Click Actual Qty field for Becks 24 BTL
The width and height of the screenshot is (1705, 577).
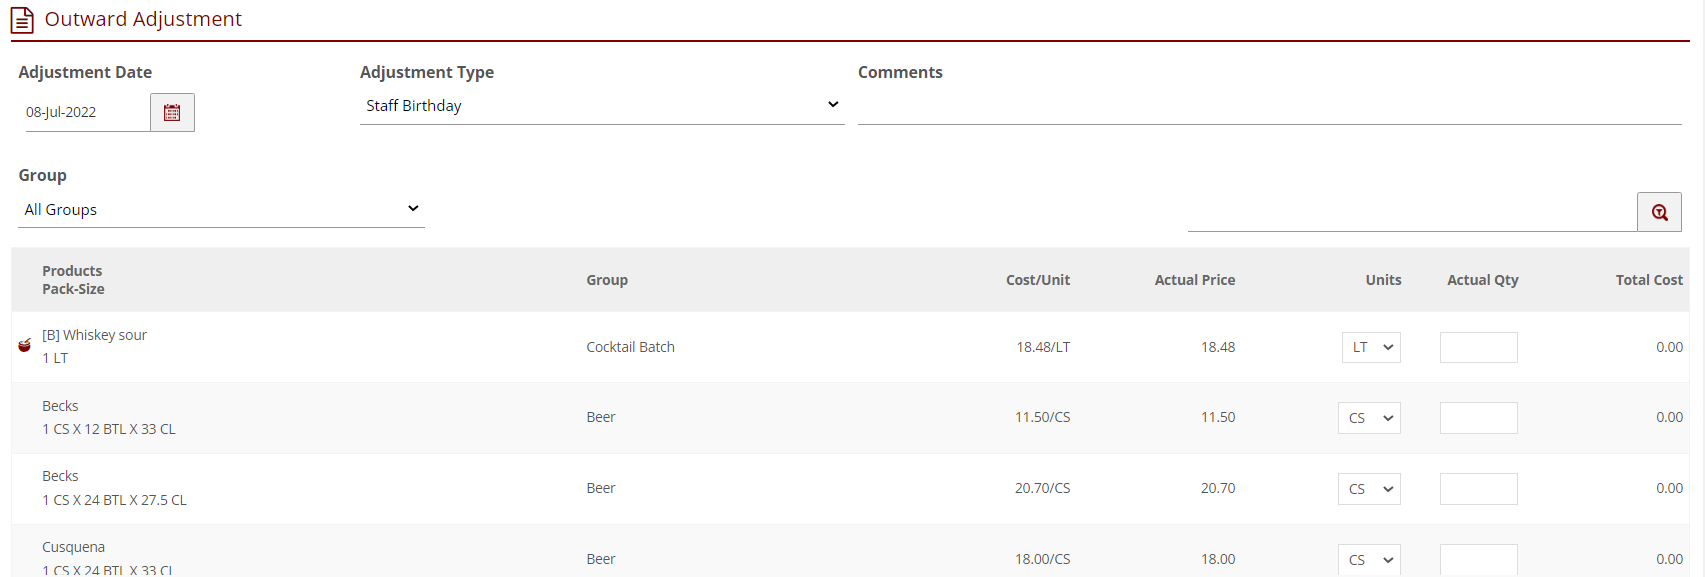[x=1478, y=489]
